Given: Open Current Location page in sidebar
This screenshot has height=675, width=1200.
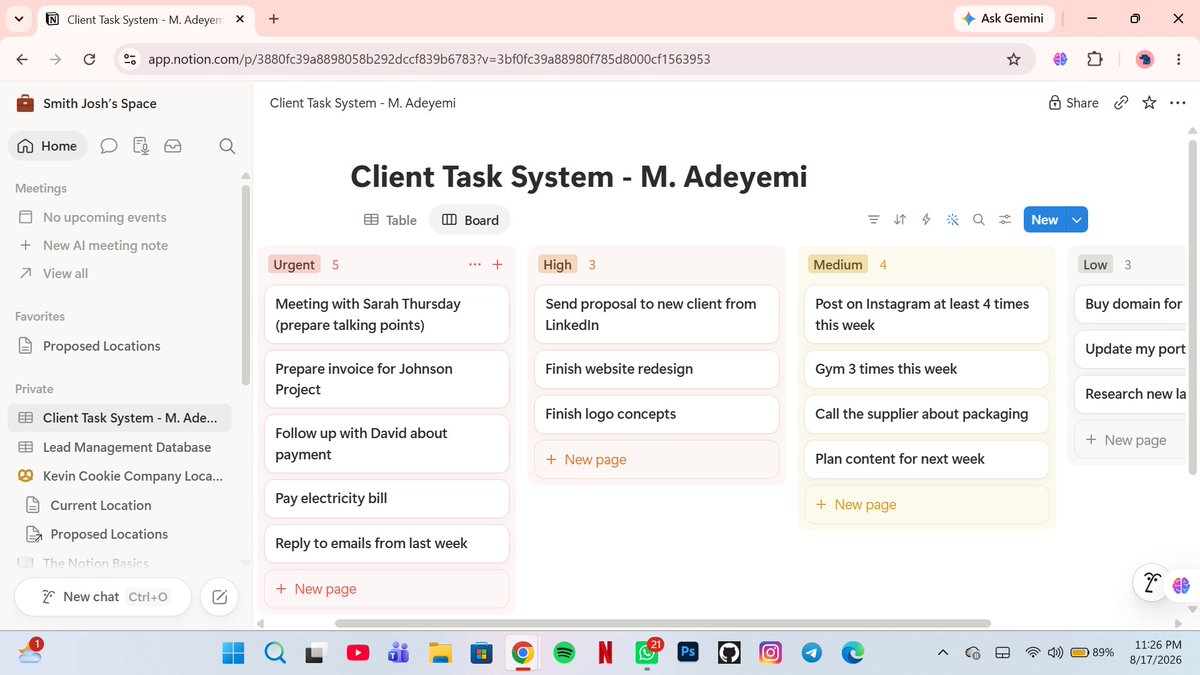Looking at the screenshot, I should 119,505.
